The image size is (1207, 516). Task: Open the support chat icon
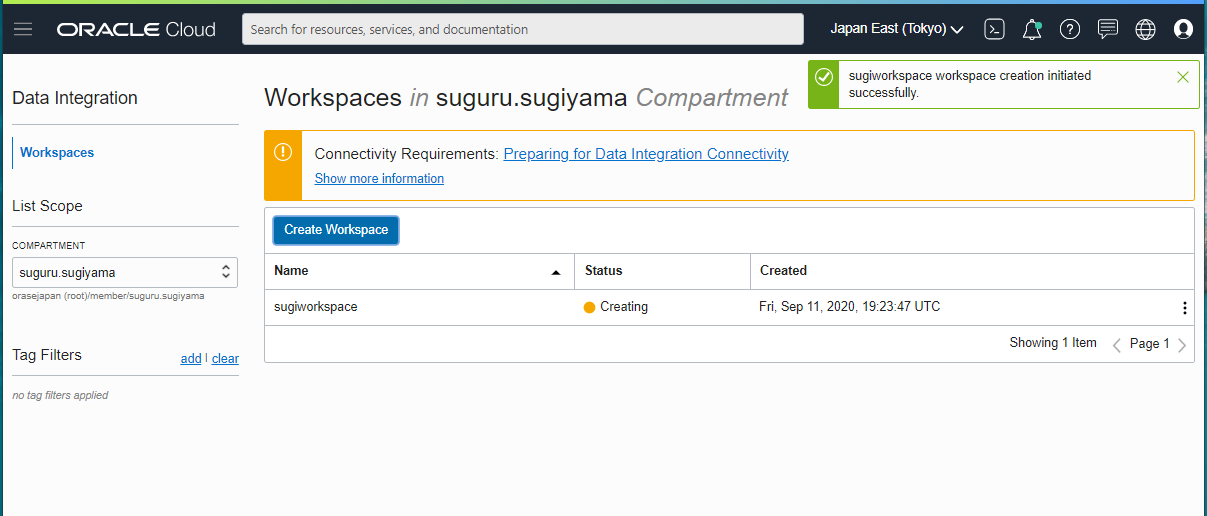(x=1108, y=29)
